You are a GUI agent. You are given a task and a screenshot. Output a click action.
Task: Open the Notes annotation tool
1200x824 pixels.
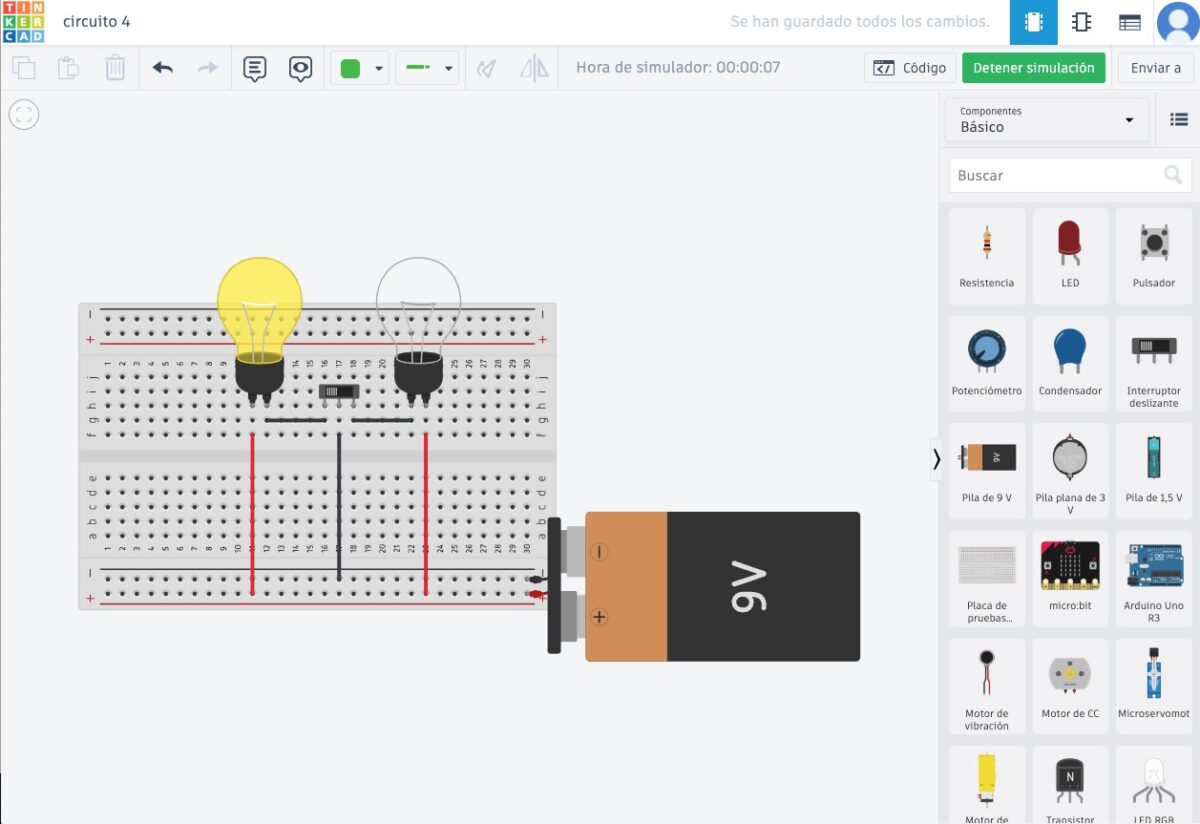click(254, 68)
